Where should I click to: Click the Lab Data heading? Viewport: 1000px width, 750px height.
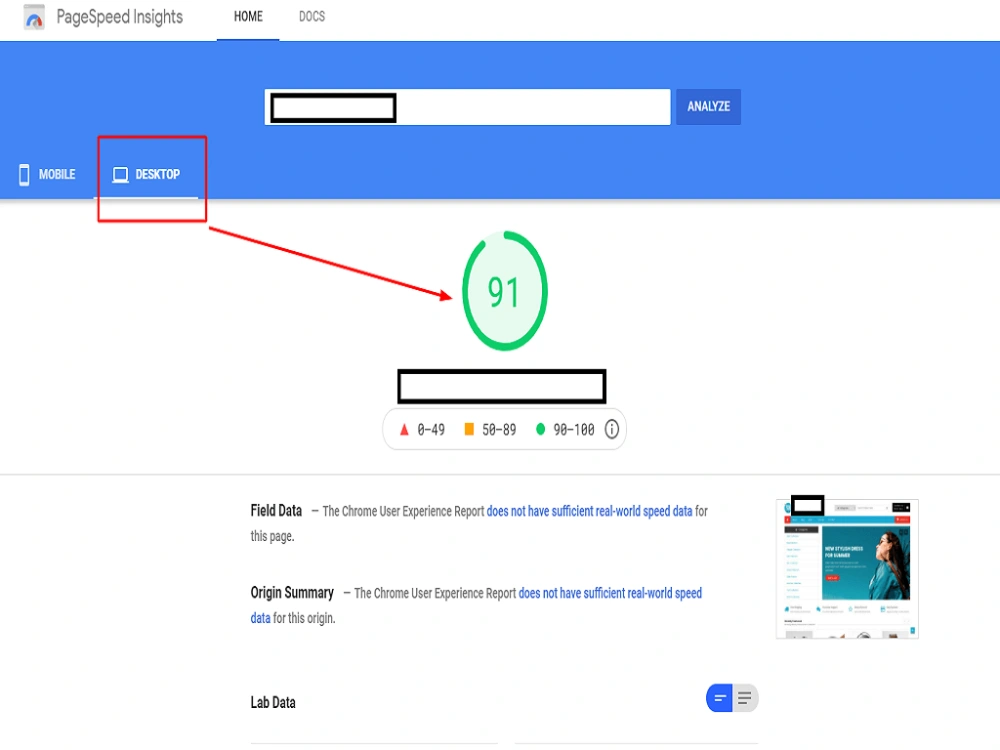(x=273, y=703)
